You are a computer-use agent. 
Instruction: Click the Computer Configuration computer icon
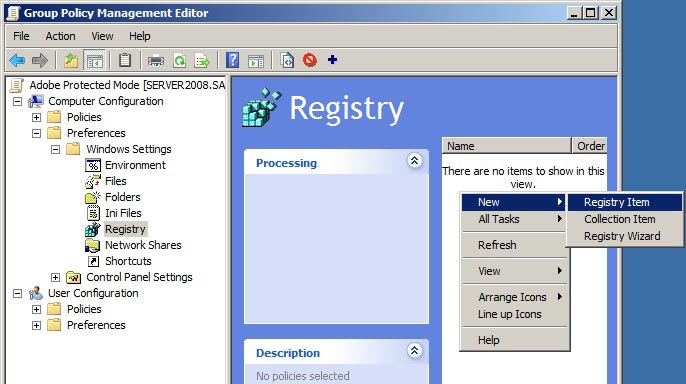(x=36, y=101)
